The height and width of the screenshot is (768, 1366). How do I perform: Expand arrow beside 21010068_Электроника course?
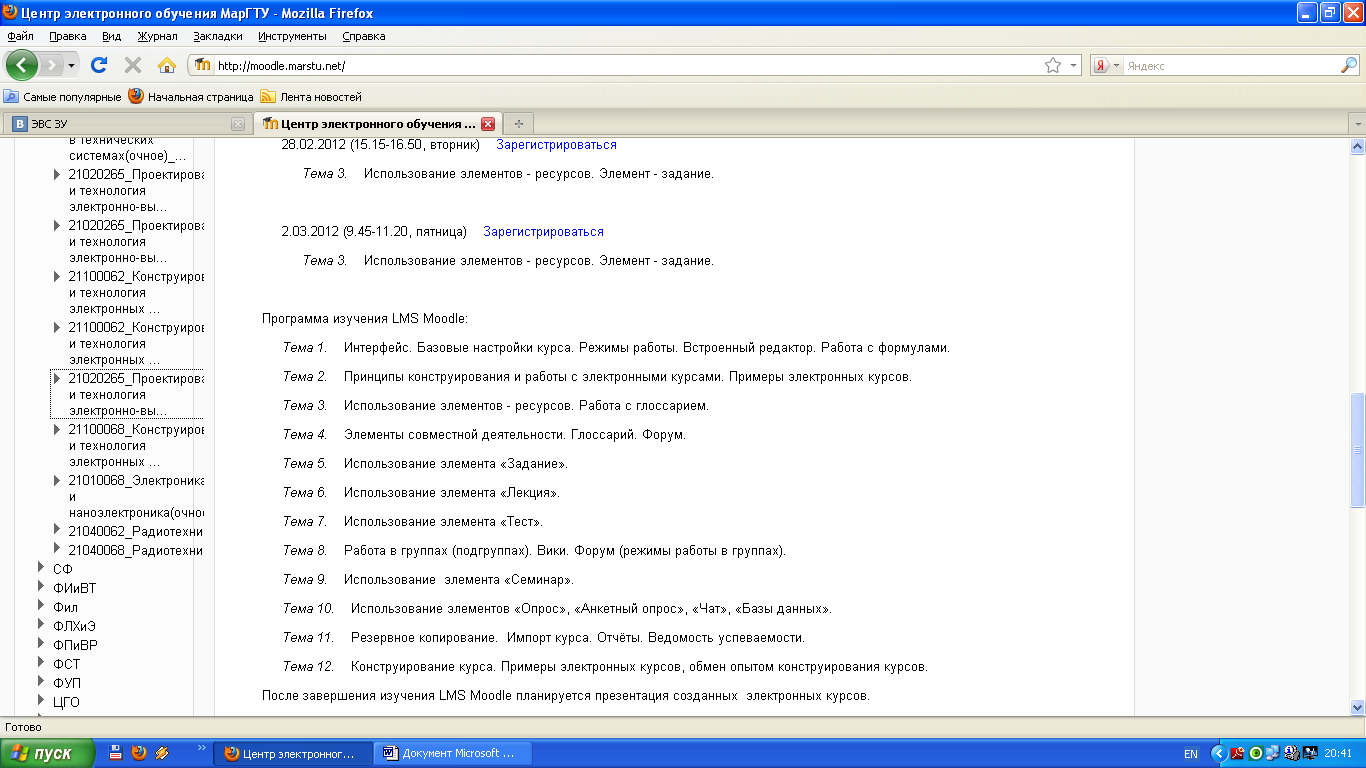click(57, 480)
